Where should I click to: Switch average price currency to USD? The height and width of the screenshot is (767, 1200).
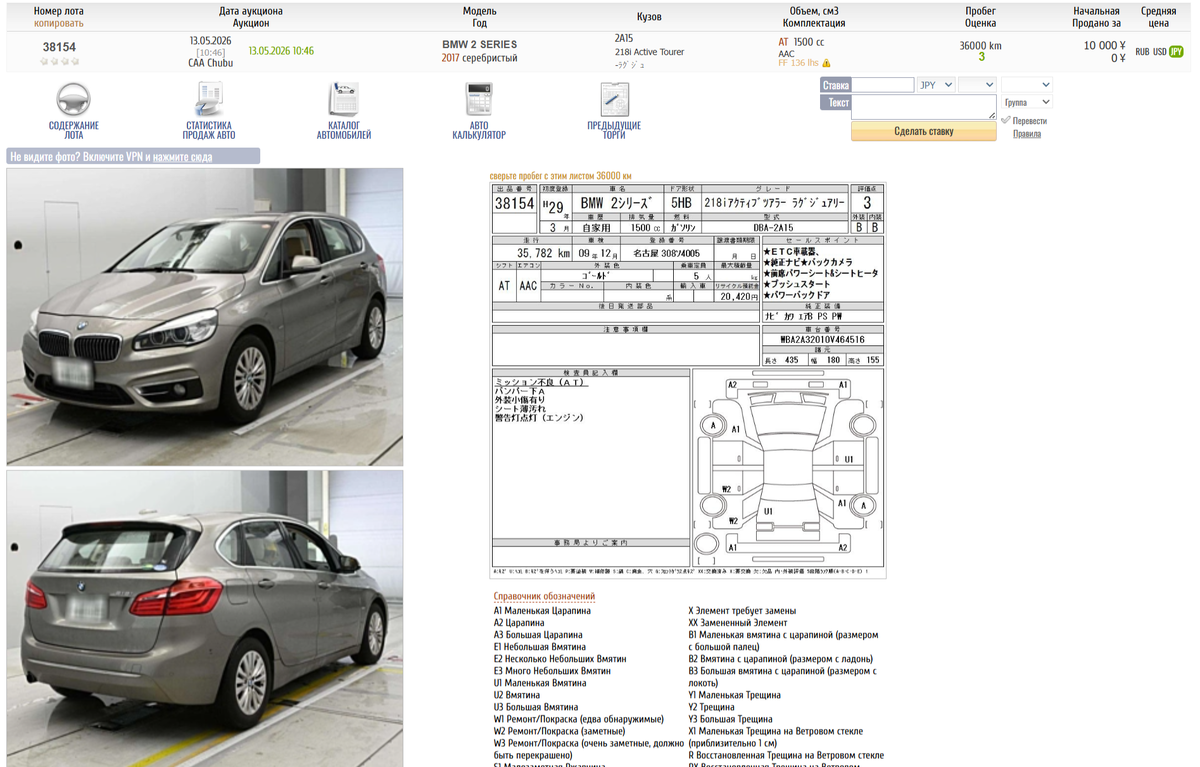(x=1159, y=52)
